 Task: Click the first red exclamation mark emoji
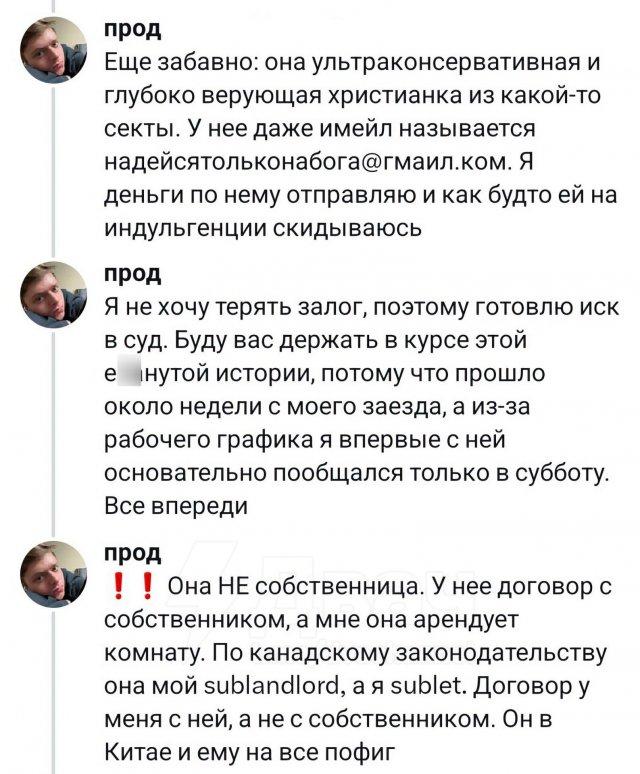[123, 587]
